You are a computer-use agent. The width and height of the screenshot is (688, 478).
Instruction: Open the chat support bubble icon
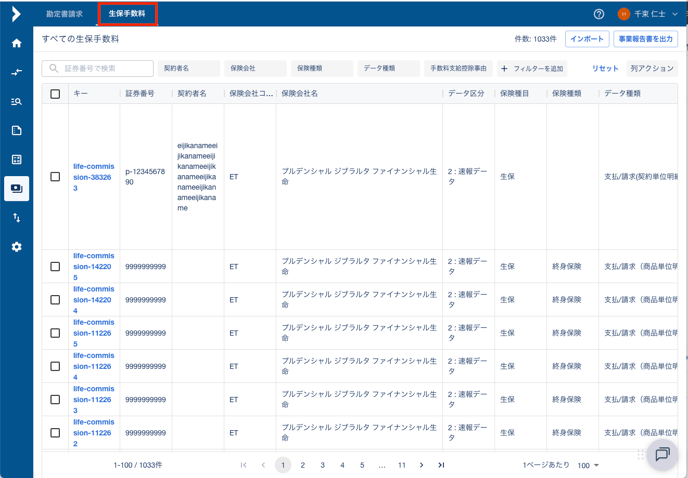click(x=661, y=454)
